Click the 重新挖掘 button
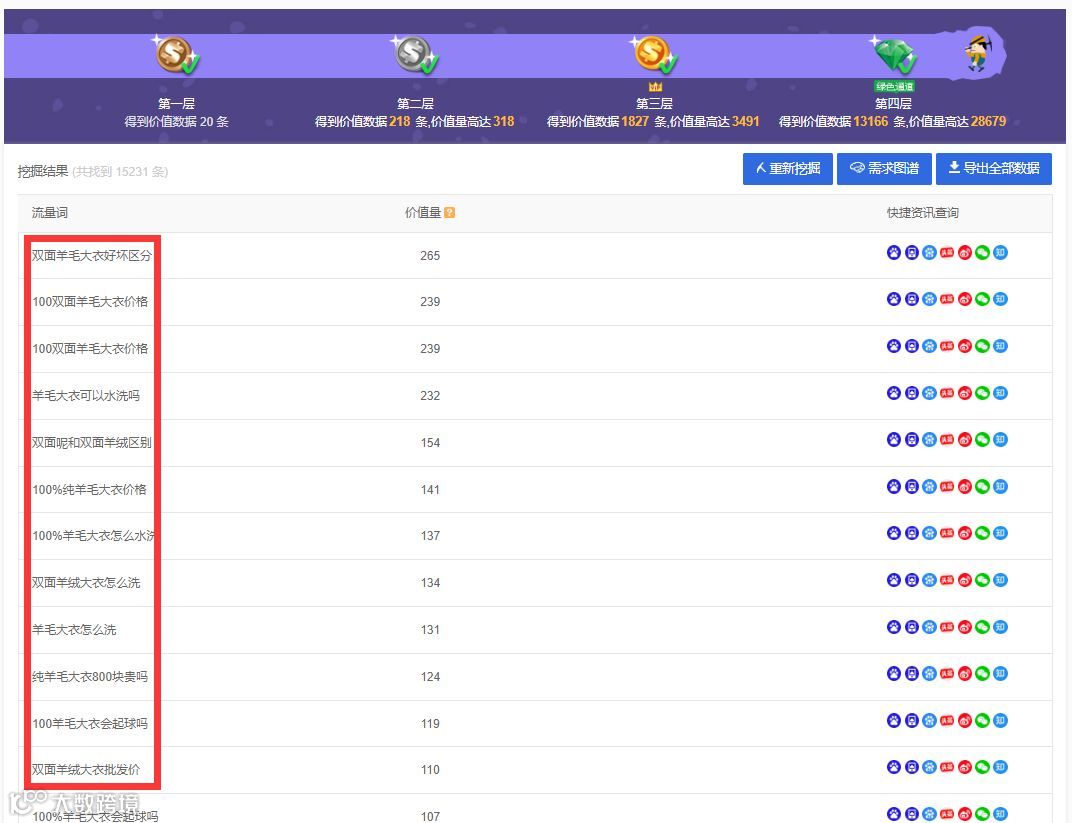This screenshot has height=823, width=1072. pyautogui.click(x=787, y=168)
